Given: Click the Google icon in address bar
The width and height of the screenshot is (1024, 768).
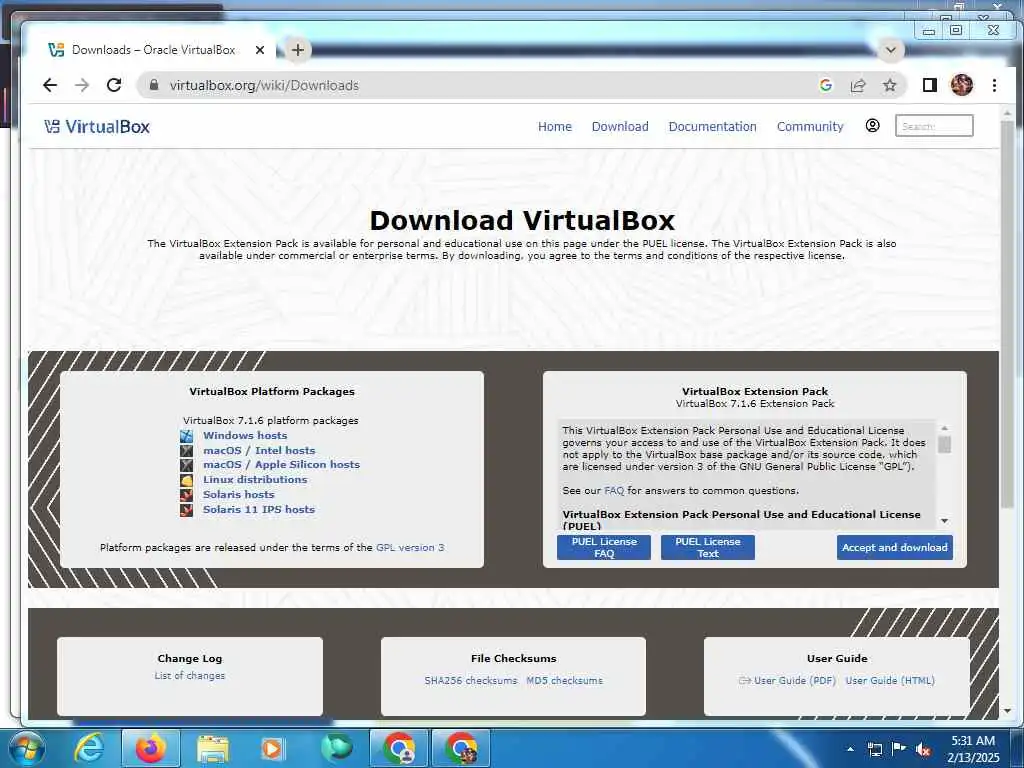Looking at the screenshot, I should [825, 85].
